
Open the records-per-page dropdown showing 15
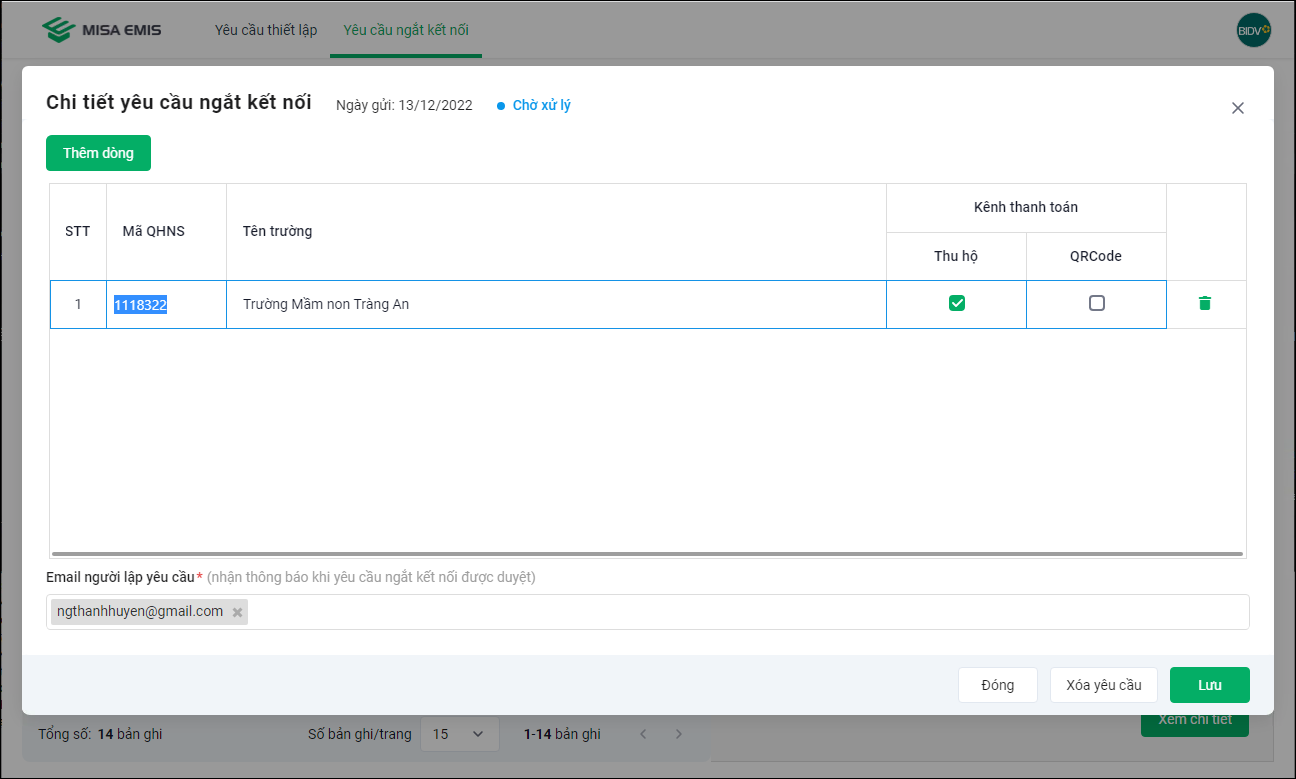[459, 734]
